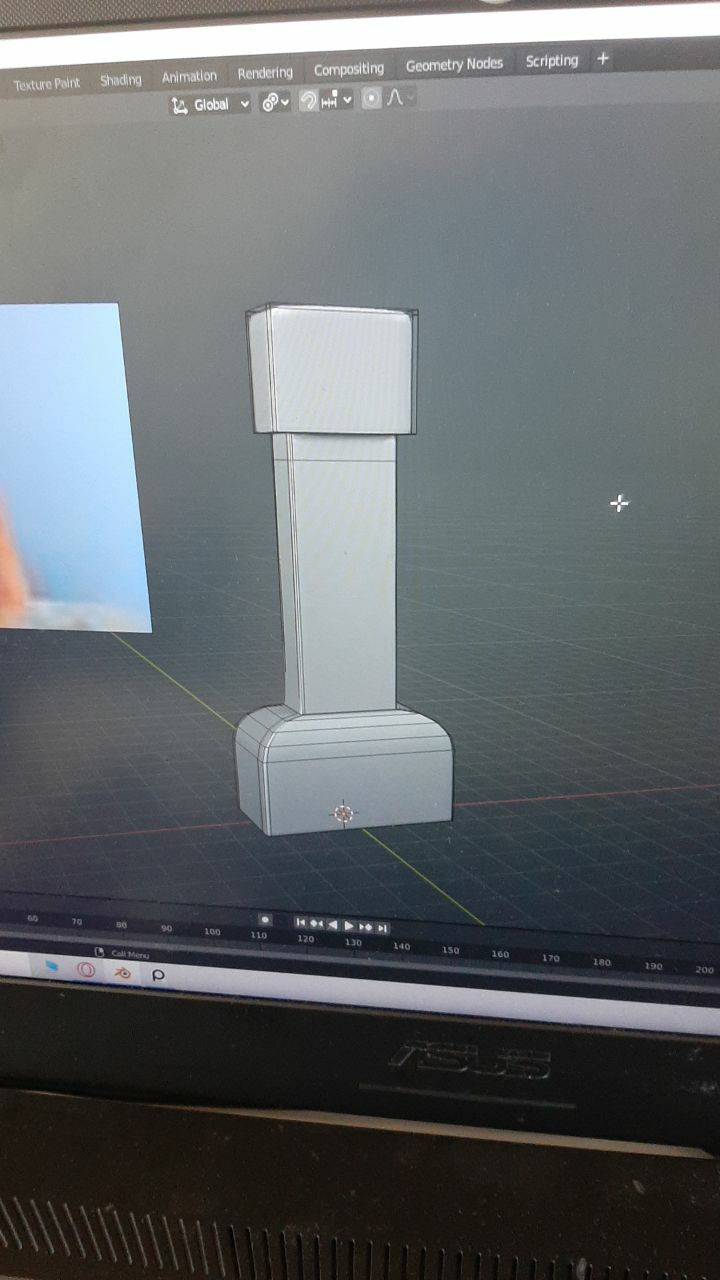720x1280 pixels.
Task: Jump to timeline start frame
Action: coord(300,922)
